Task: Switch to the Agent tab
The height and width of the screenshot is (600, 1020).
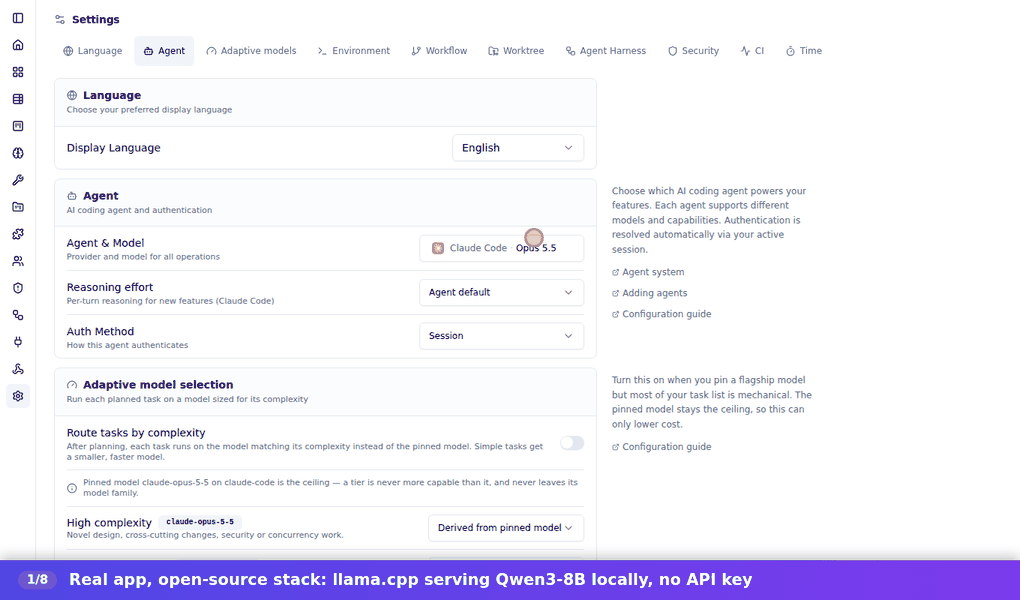Action: 164,51
